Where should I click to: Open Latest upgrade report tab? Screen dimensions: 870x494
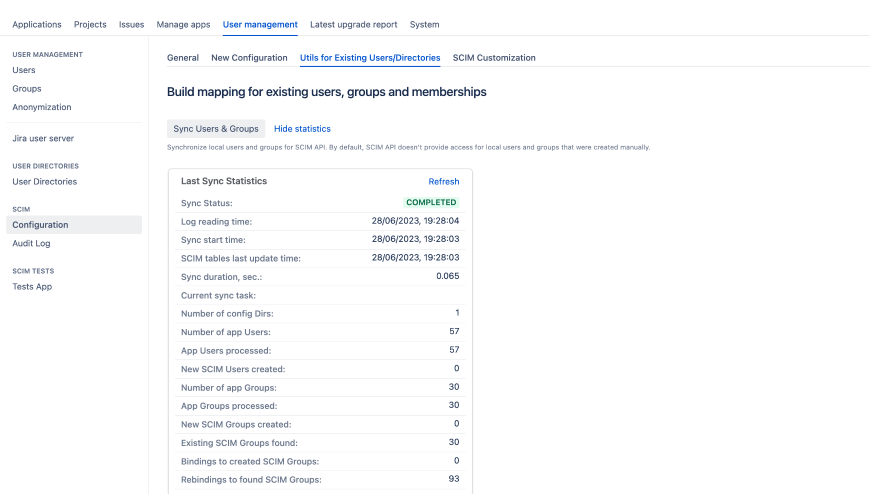(353, 24)
